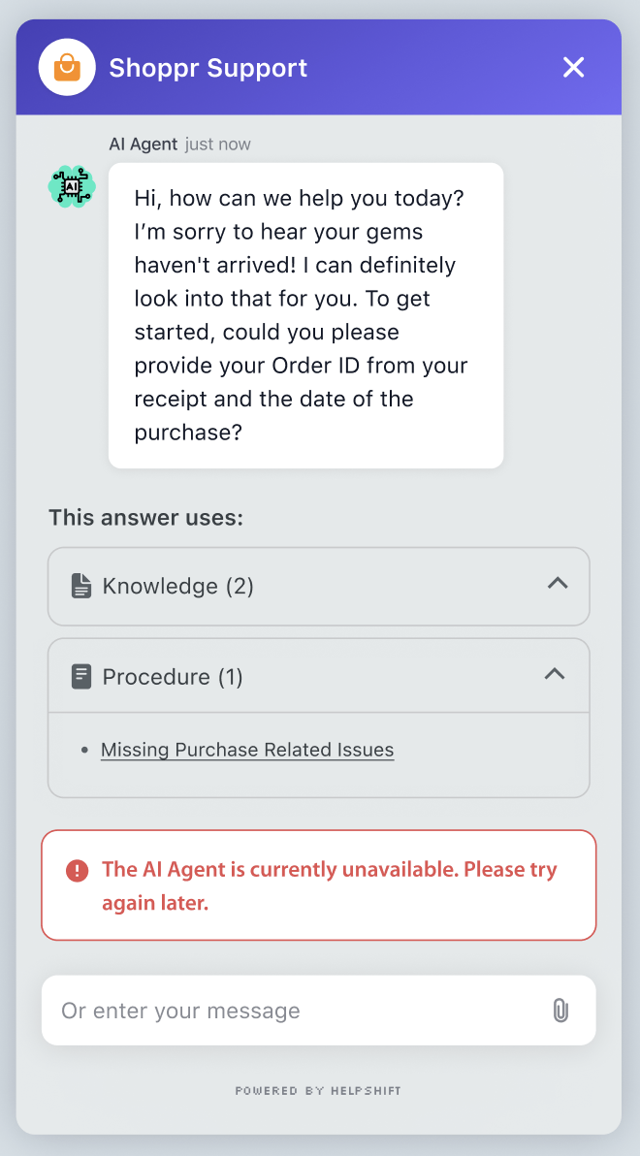Close the Shoppr Support chat window
The height and width of the screenshot is (1156, 640).
click(573, 67)
